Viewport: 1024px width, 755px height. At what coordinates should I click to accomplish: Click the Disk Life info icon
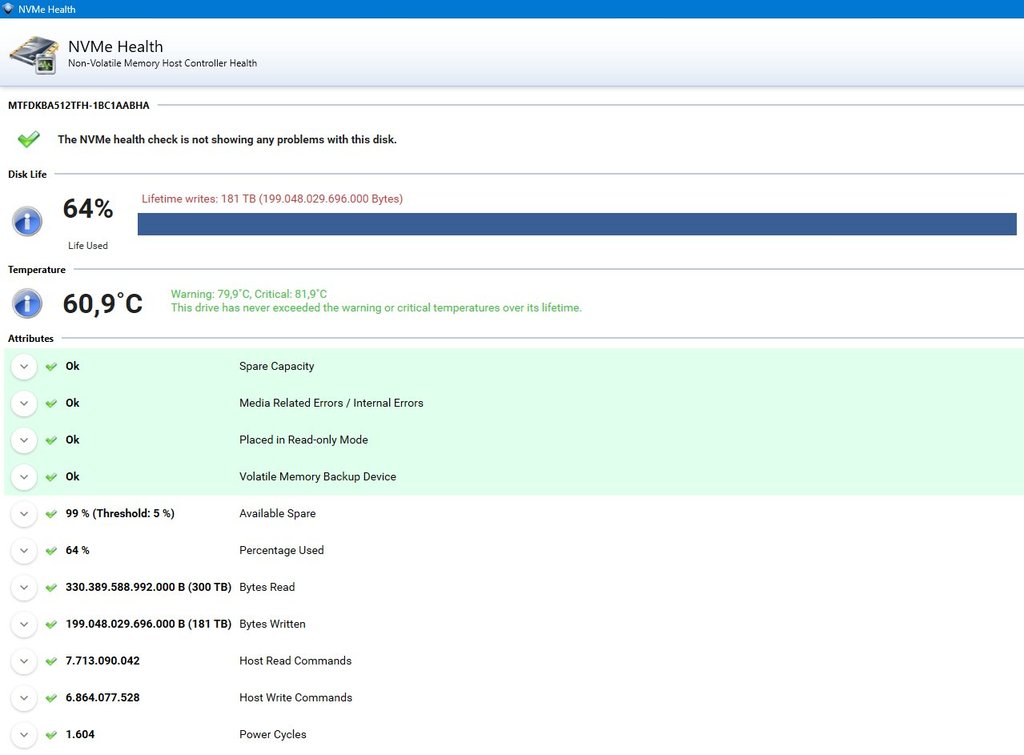27,221
